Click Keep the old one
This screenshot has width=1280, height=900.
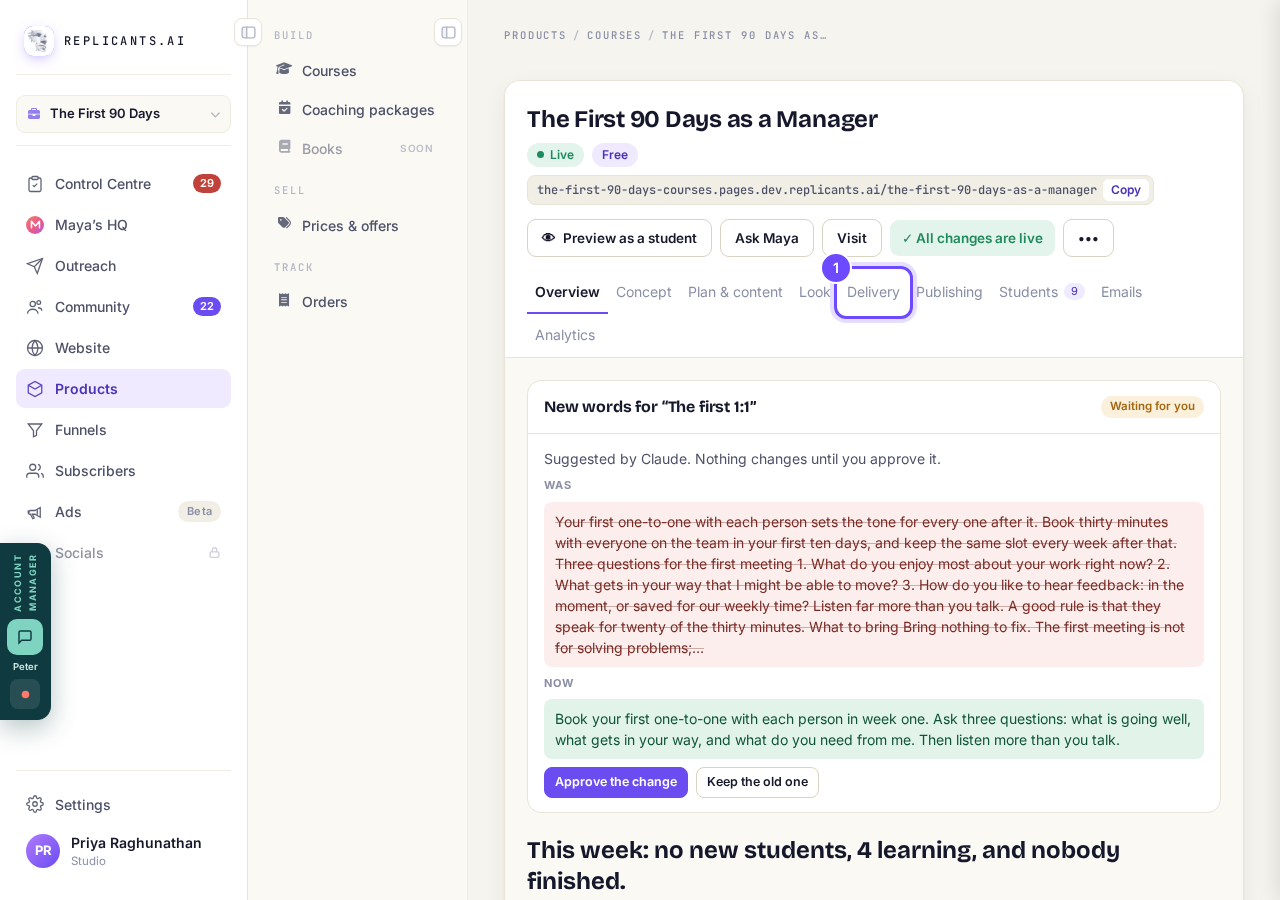coord(757,782)
